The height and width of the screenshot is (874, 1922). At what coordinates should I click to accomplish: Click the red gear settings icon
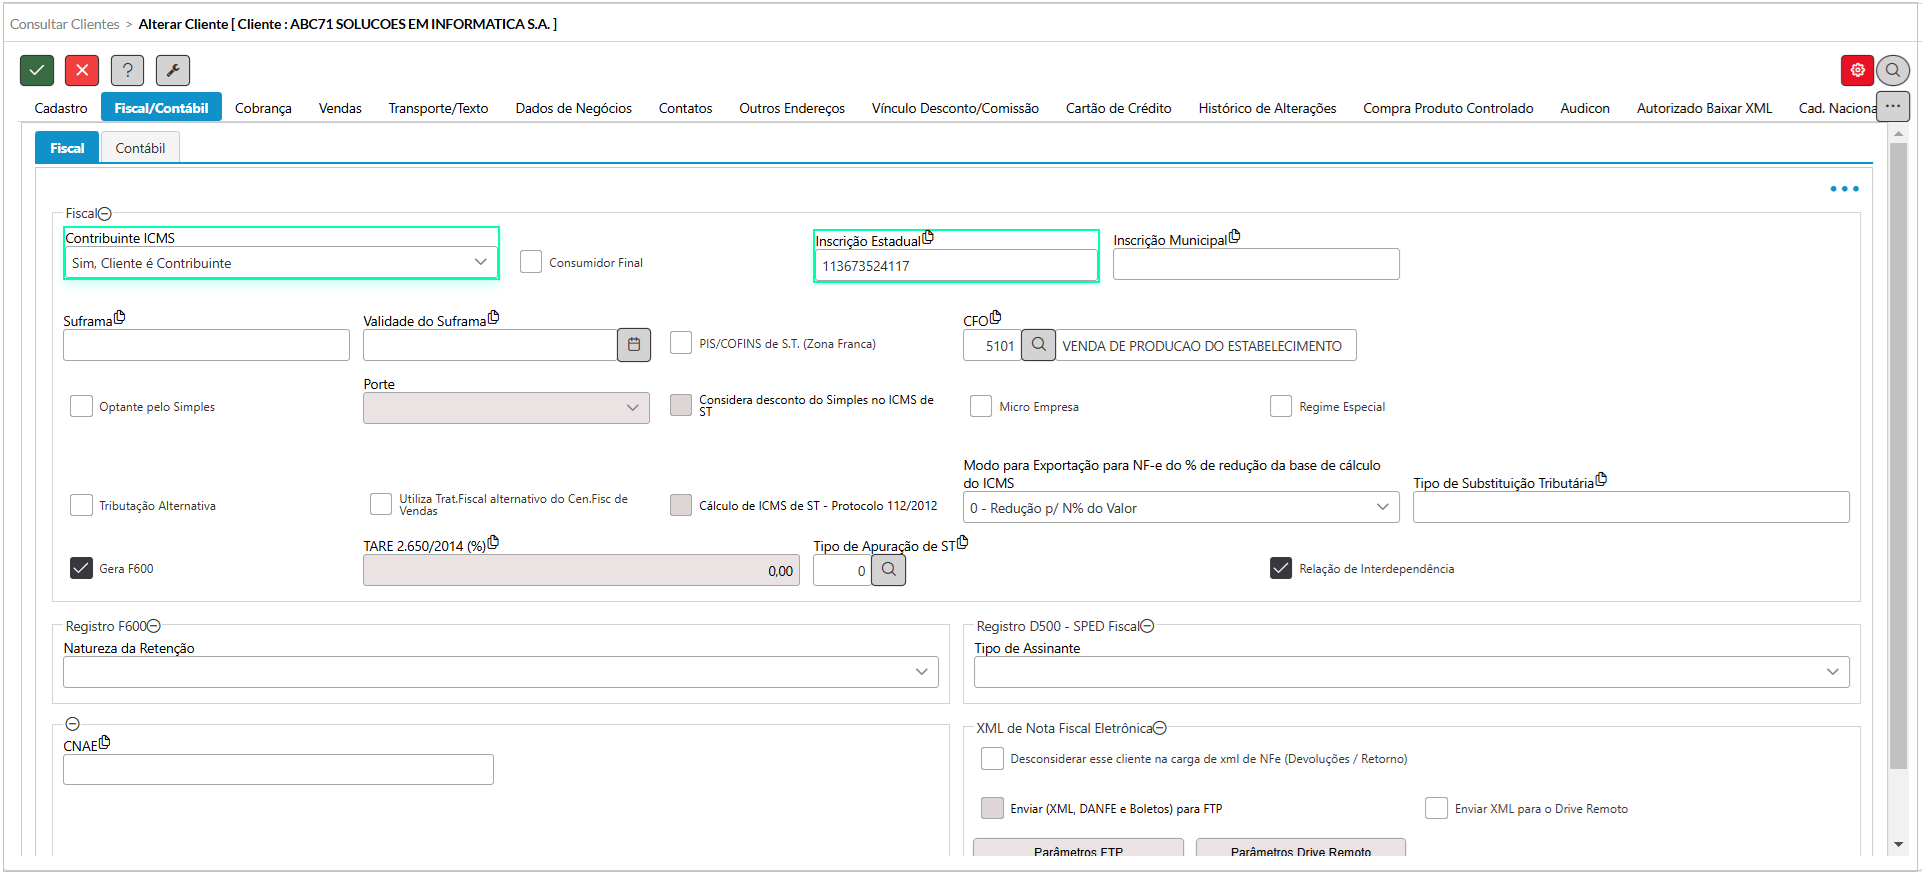(x=1857, y=70)
